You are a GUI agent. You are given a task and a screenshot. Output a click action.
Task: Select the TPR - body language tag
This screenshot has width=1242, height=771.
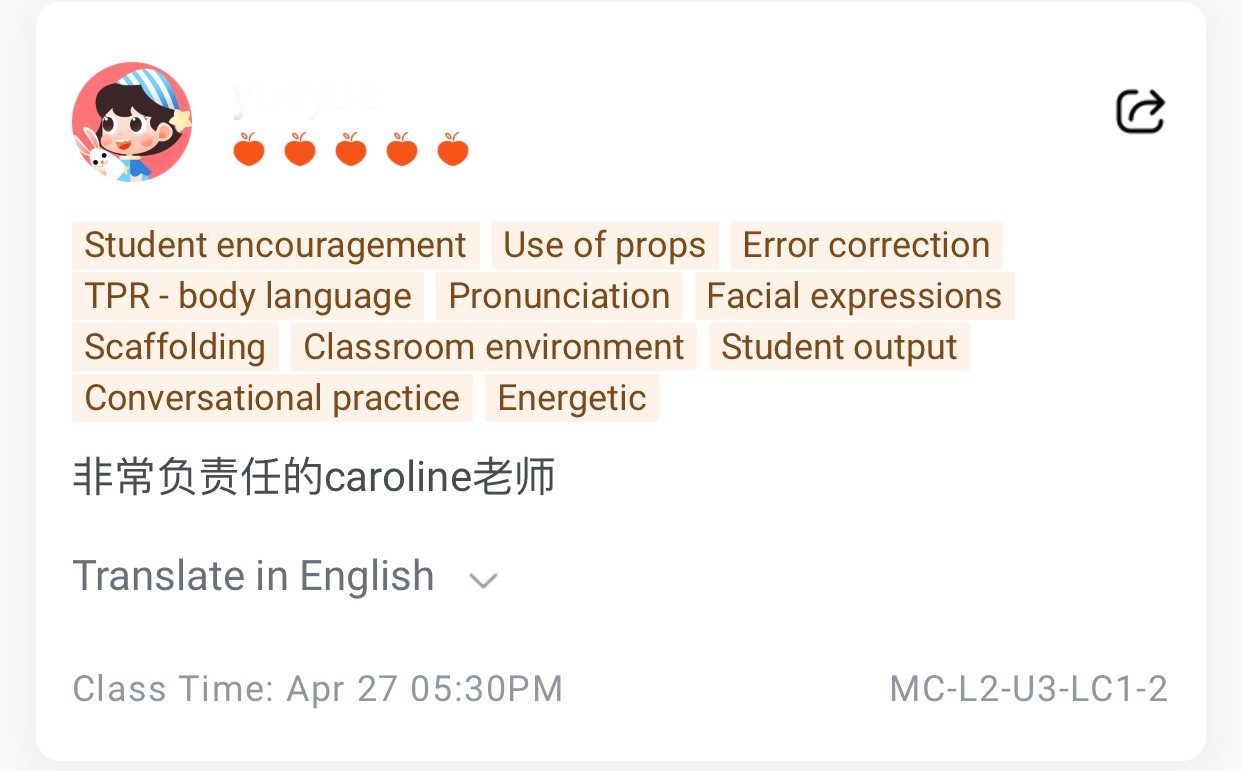tap(248, 296)
